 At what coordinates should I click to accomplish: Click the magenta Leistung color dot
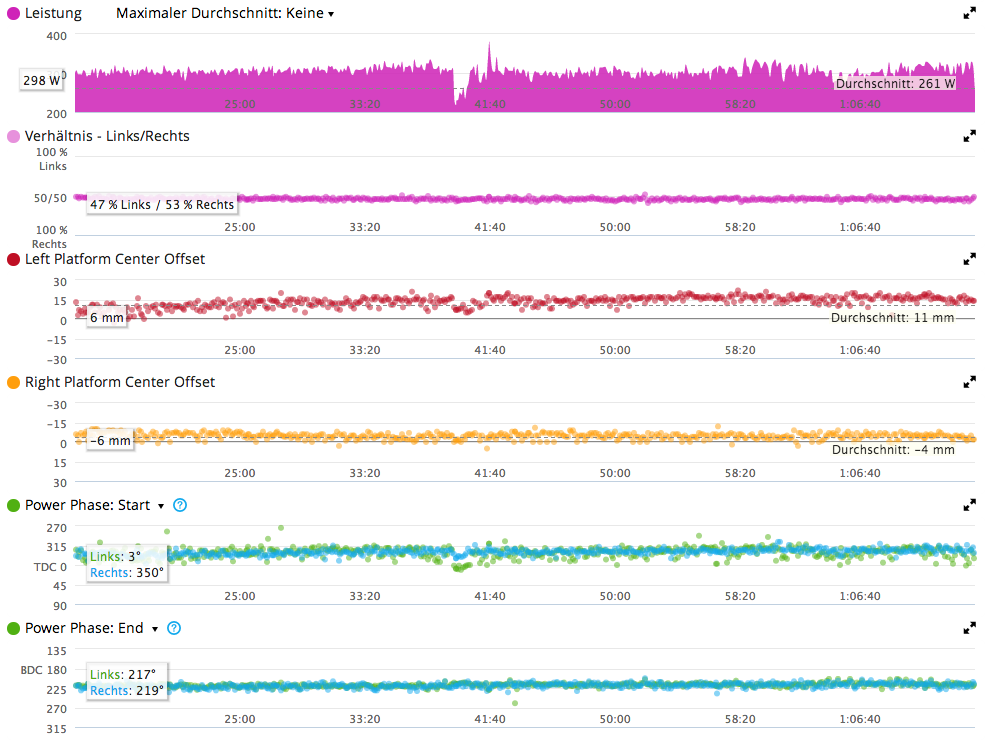pos(14,14)
